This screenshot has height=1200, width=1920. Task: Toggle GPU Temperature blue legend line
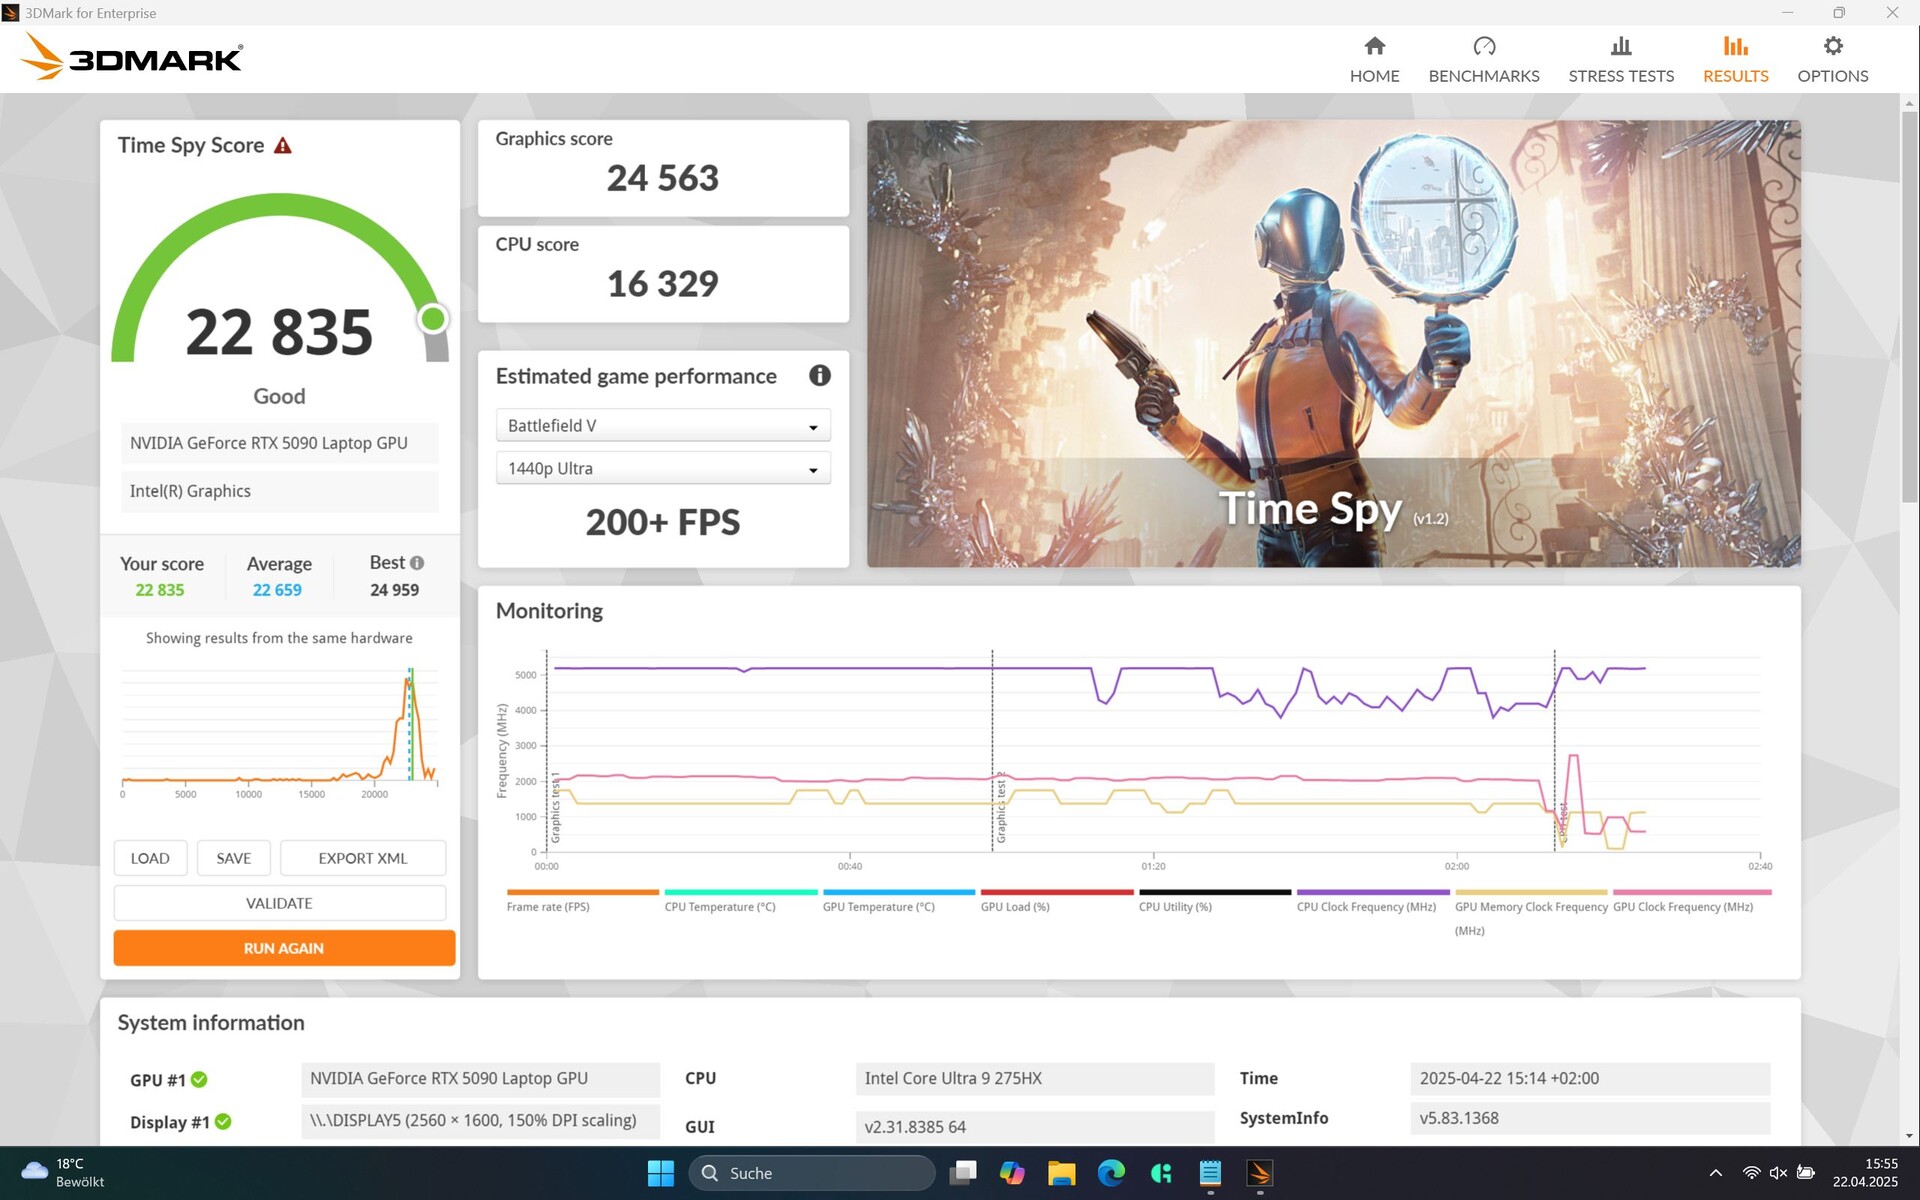click(898, 892)
